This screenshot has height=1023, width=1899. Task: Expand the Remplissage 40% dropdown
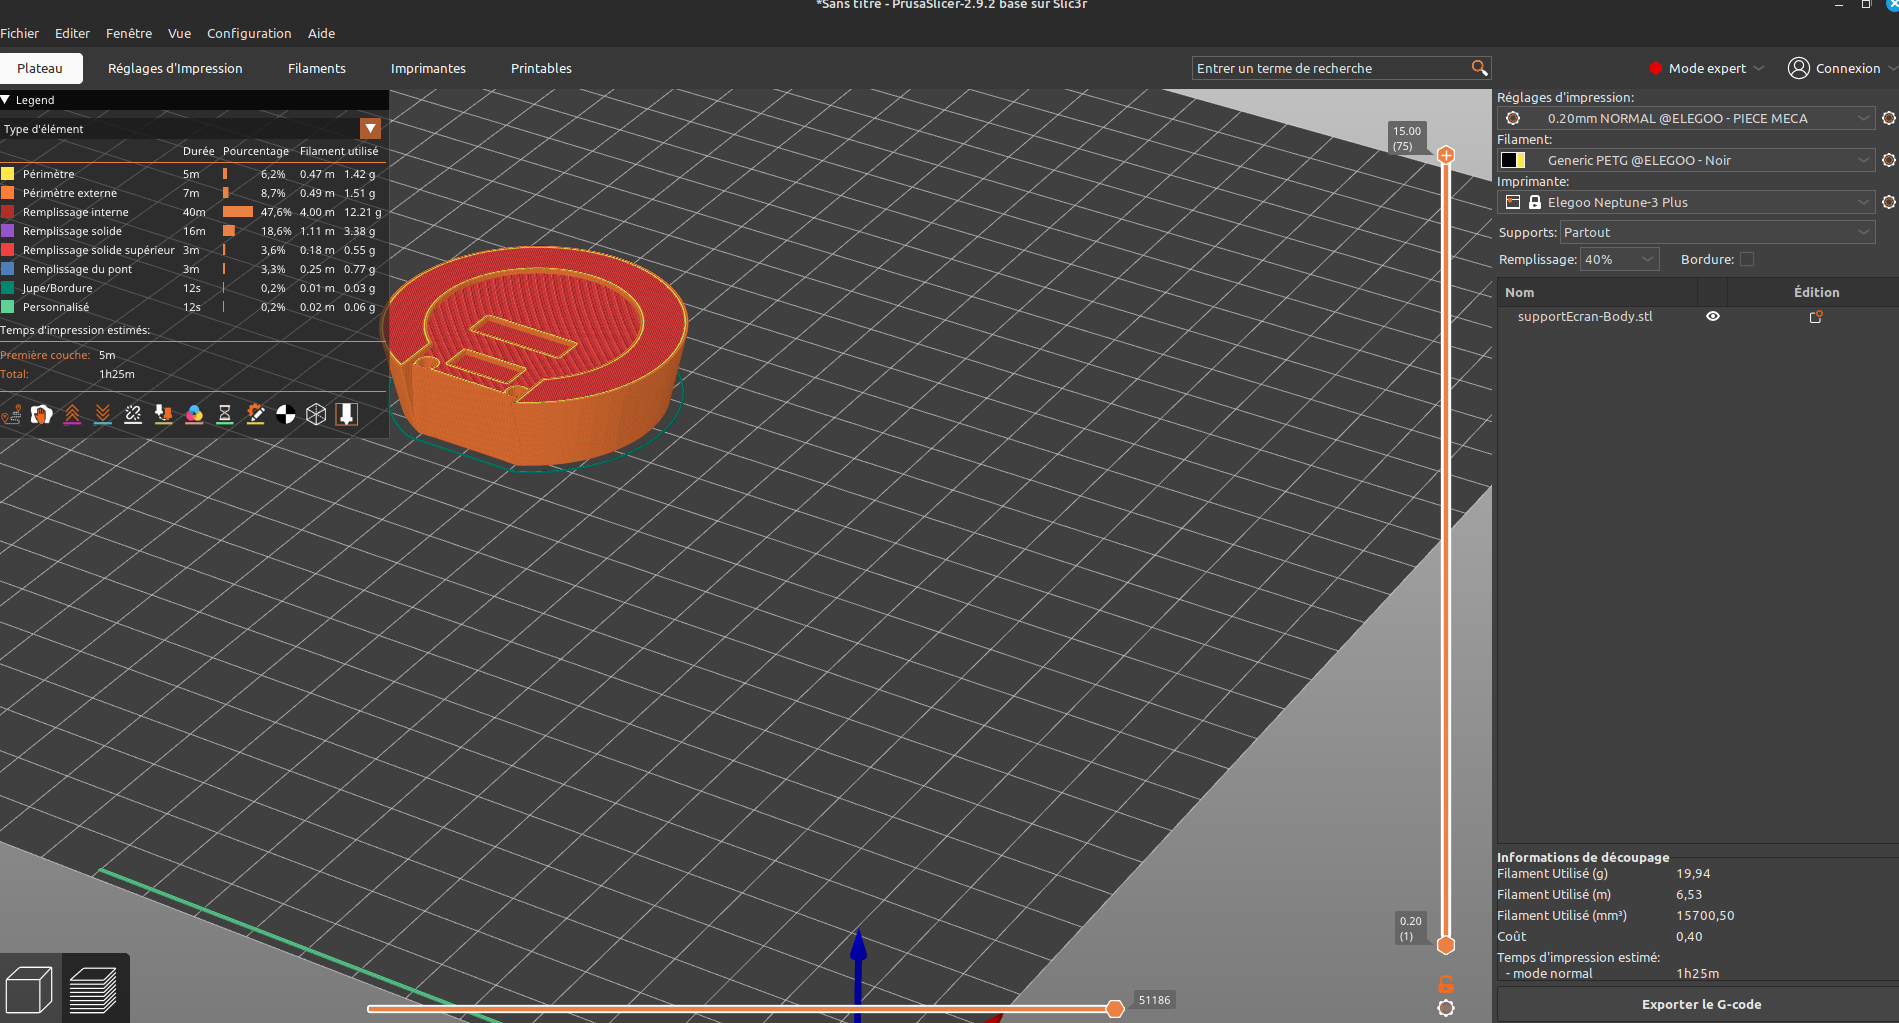pyautogui.click(x=1619, y=260)
